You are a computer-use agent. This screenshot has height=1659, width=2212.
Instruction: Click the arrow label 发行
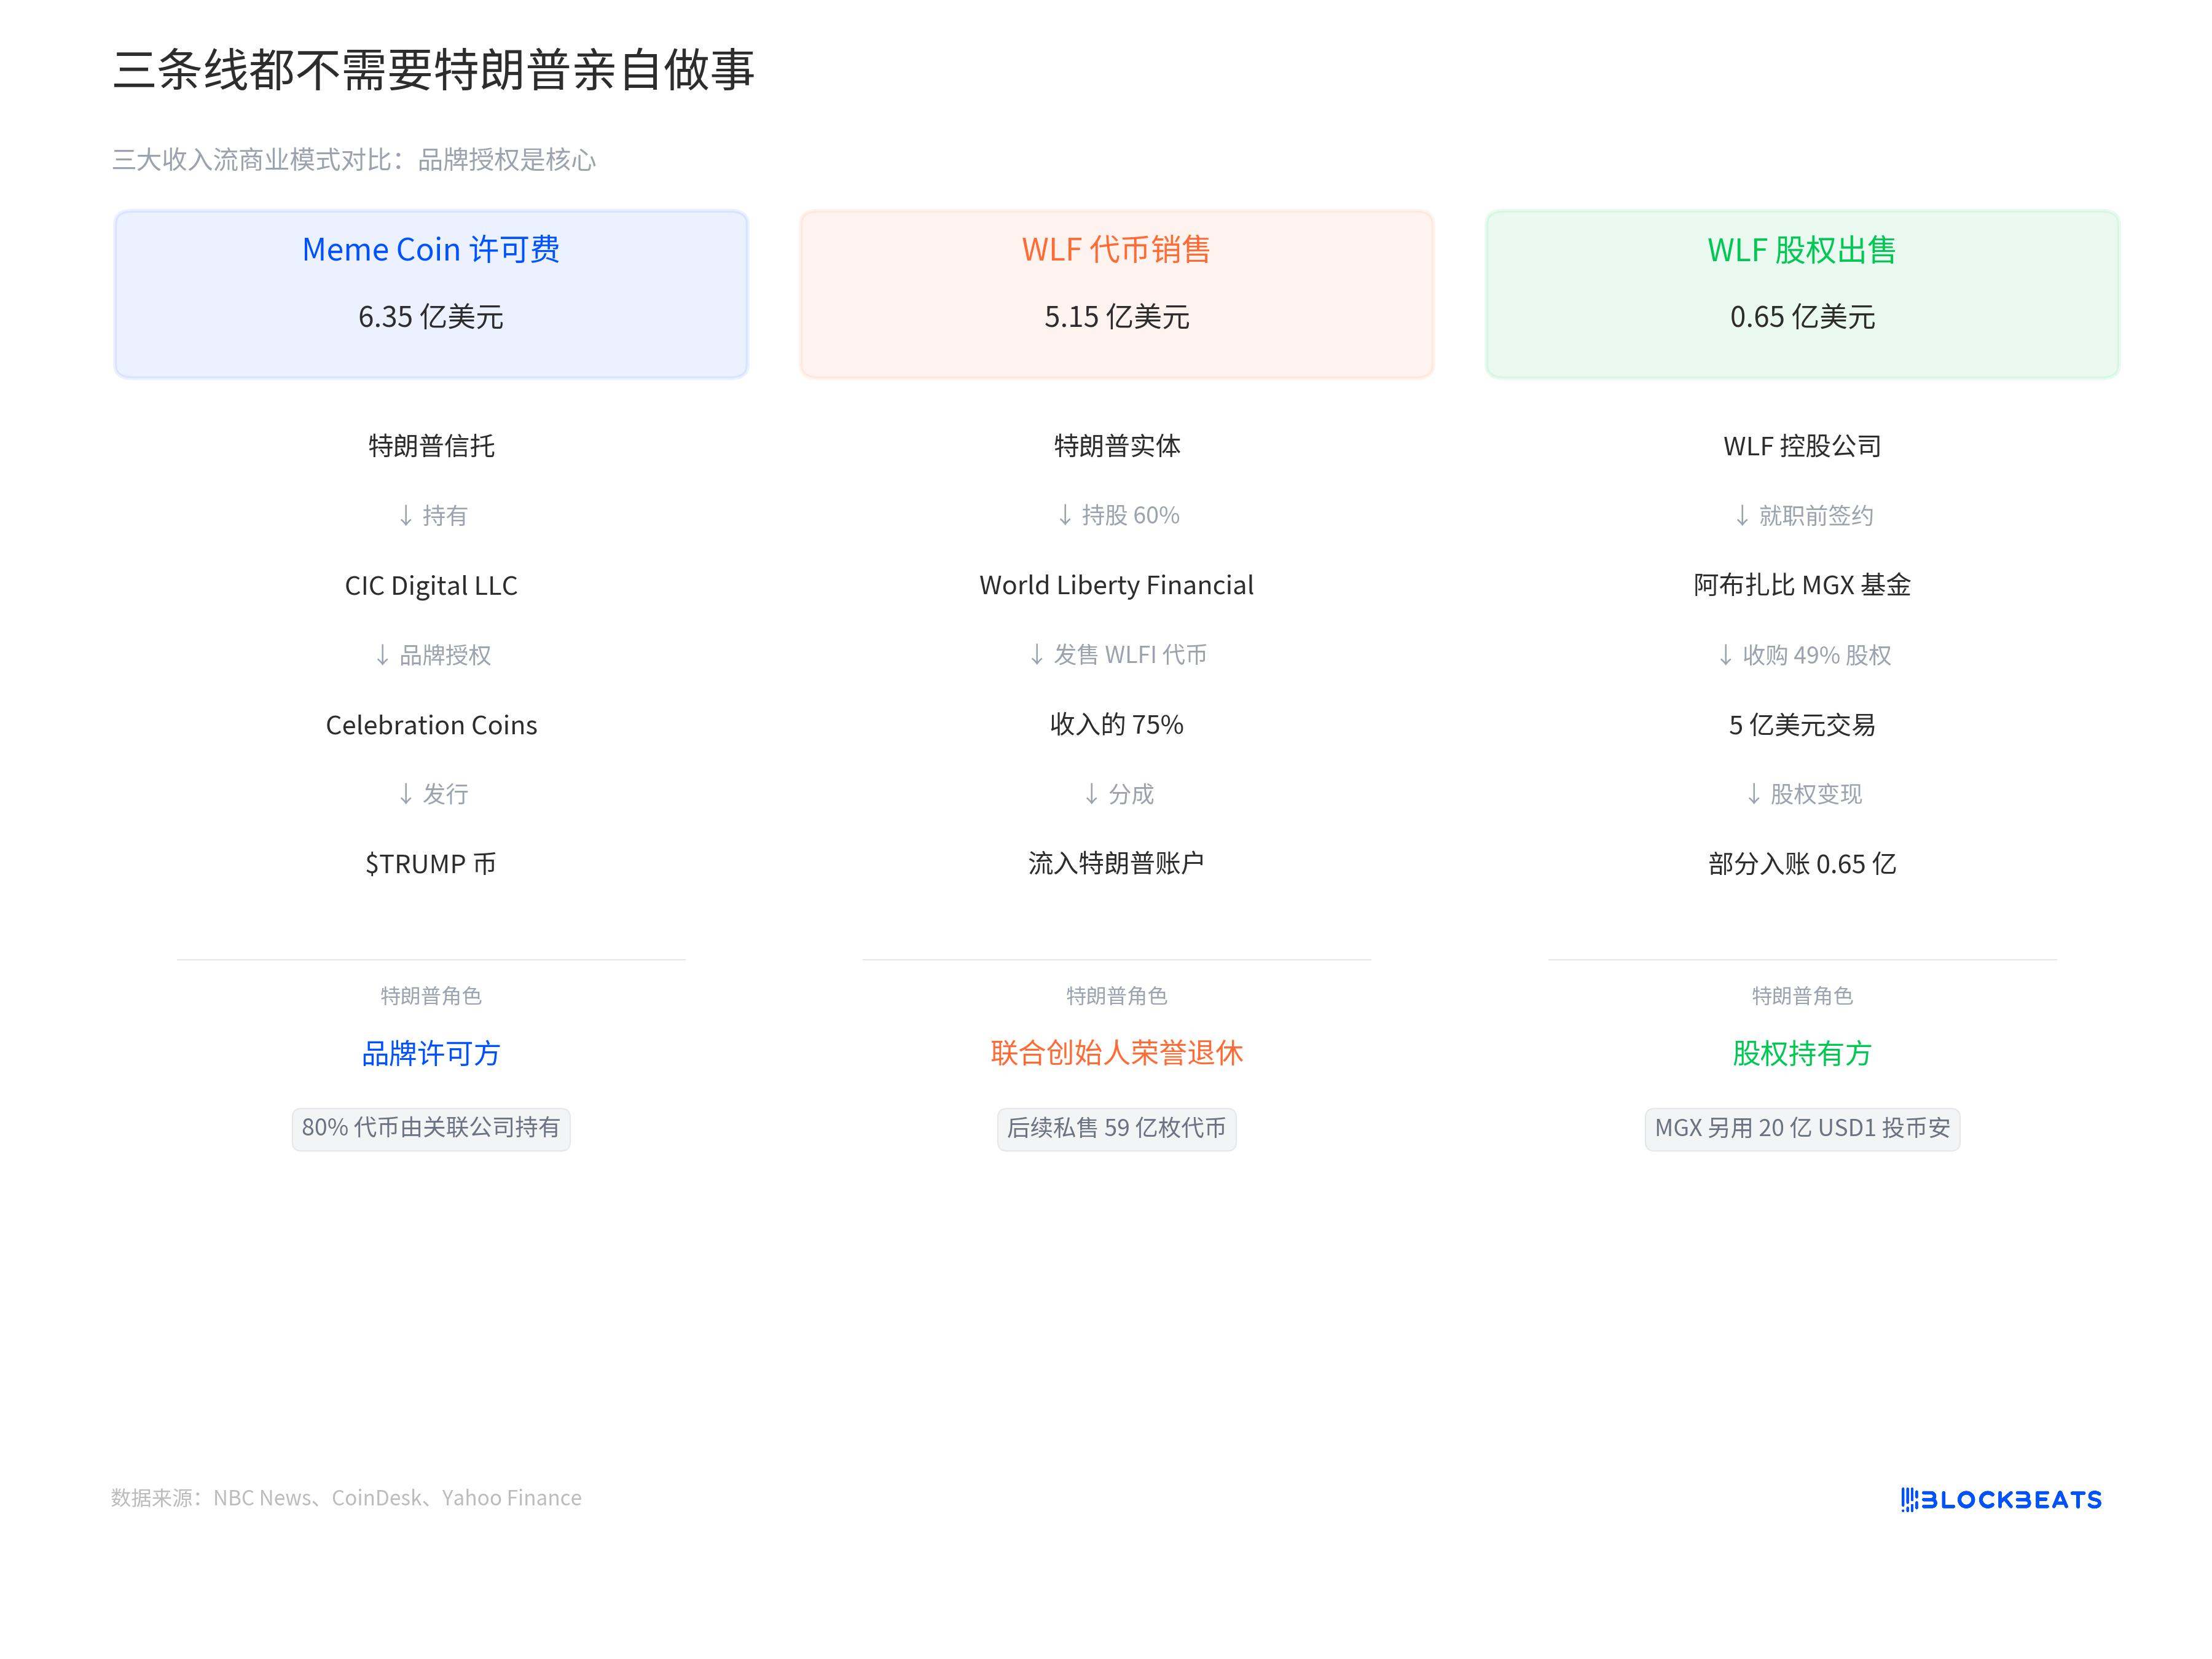(433, 794)
